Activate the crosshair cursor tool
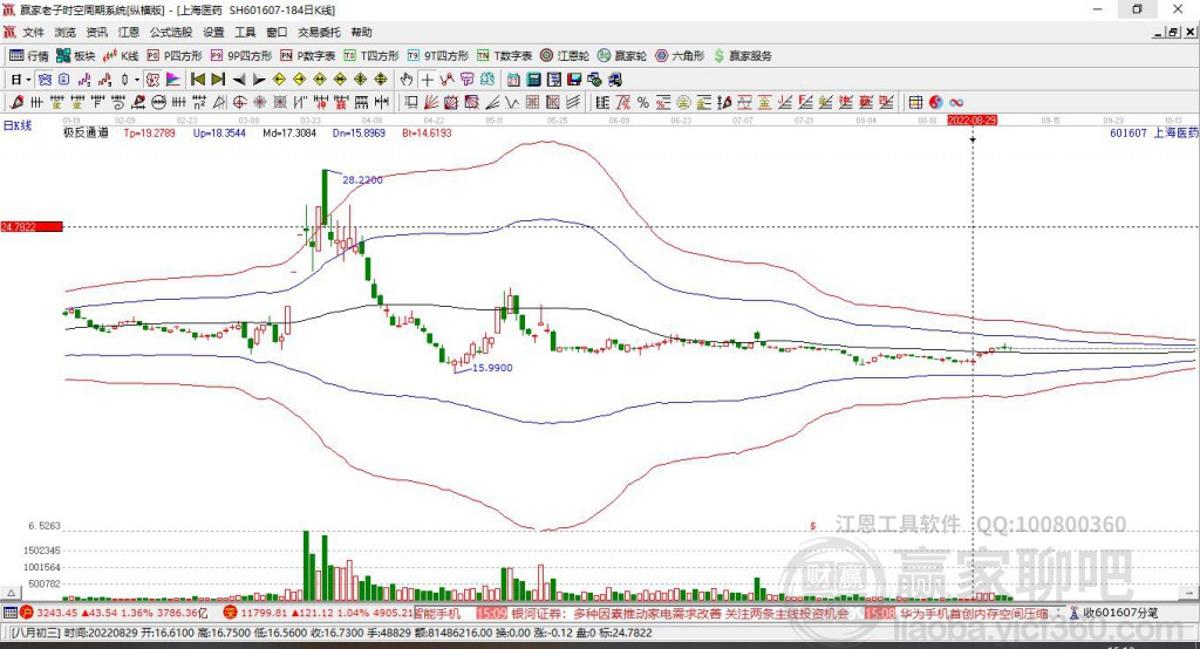The image size is (1200, 649). pyautogui.click(x=427, y=78)
